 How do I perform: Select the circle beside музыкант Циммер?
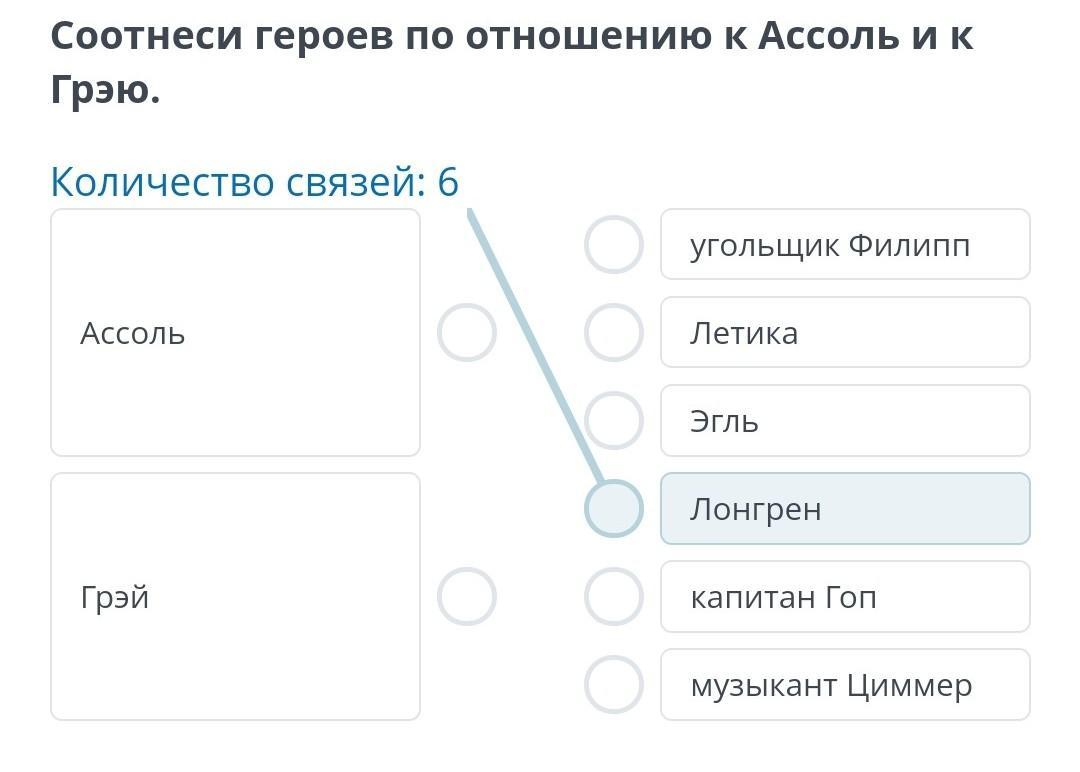[x=613, y=685]
